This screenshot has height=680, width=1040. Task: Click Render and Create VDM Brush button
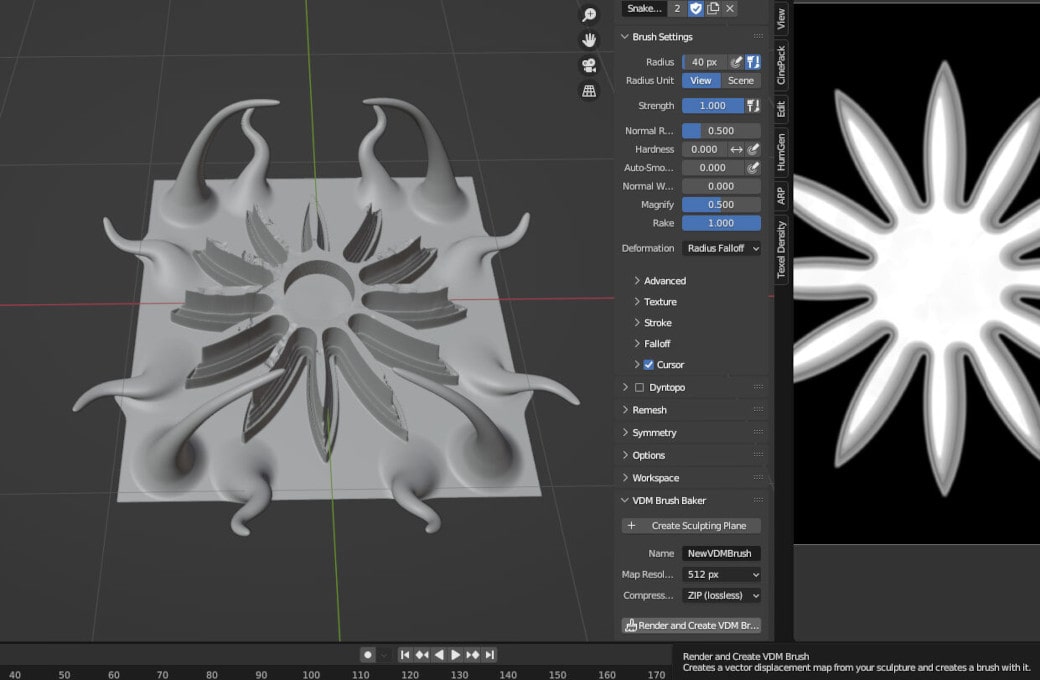coord(691,626)
